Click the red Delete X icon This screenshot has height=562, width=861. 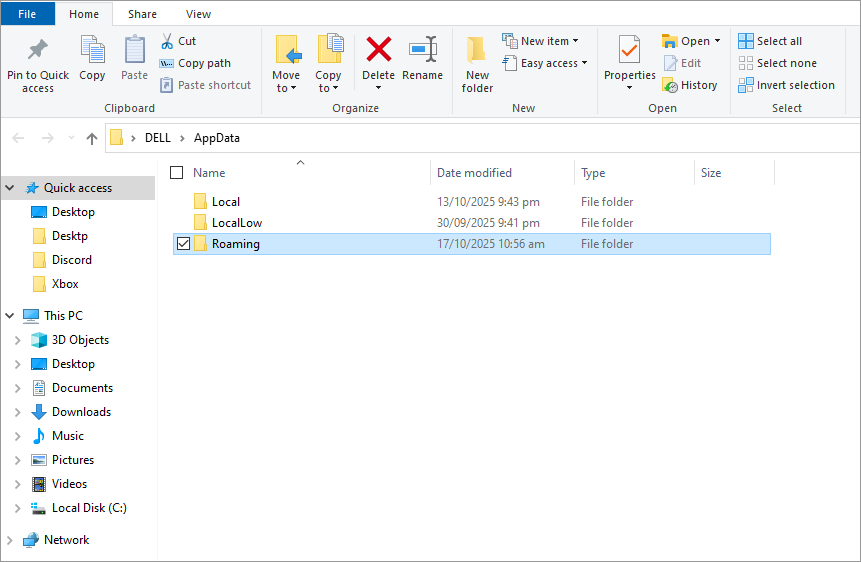click(378, 49)
